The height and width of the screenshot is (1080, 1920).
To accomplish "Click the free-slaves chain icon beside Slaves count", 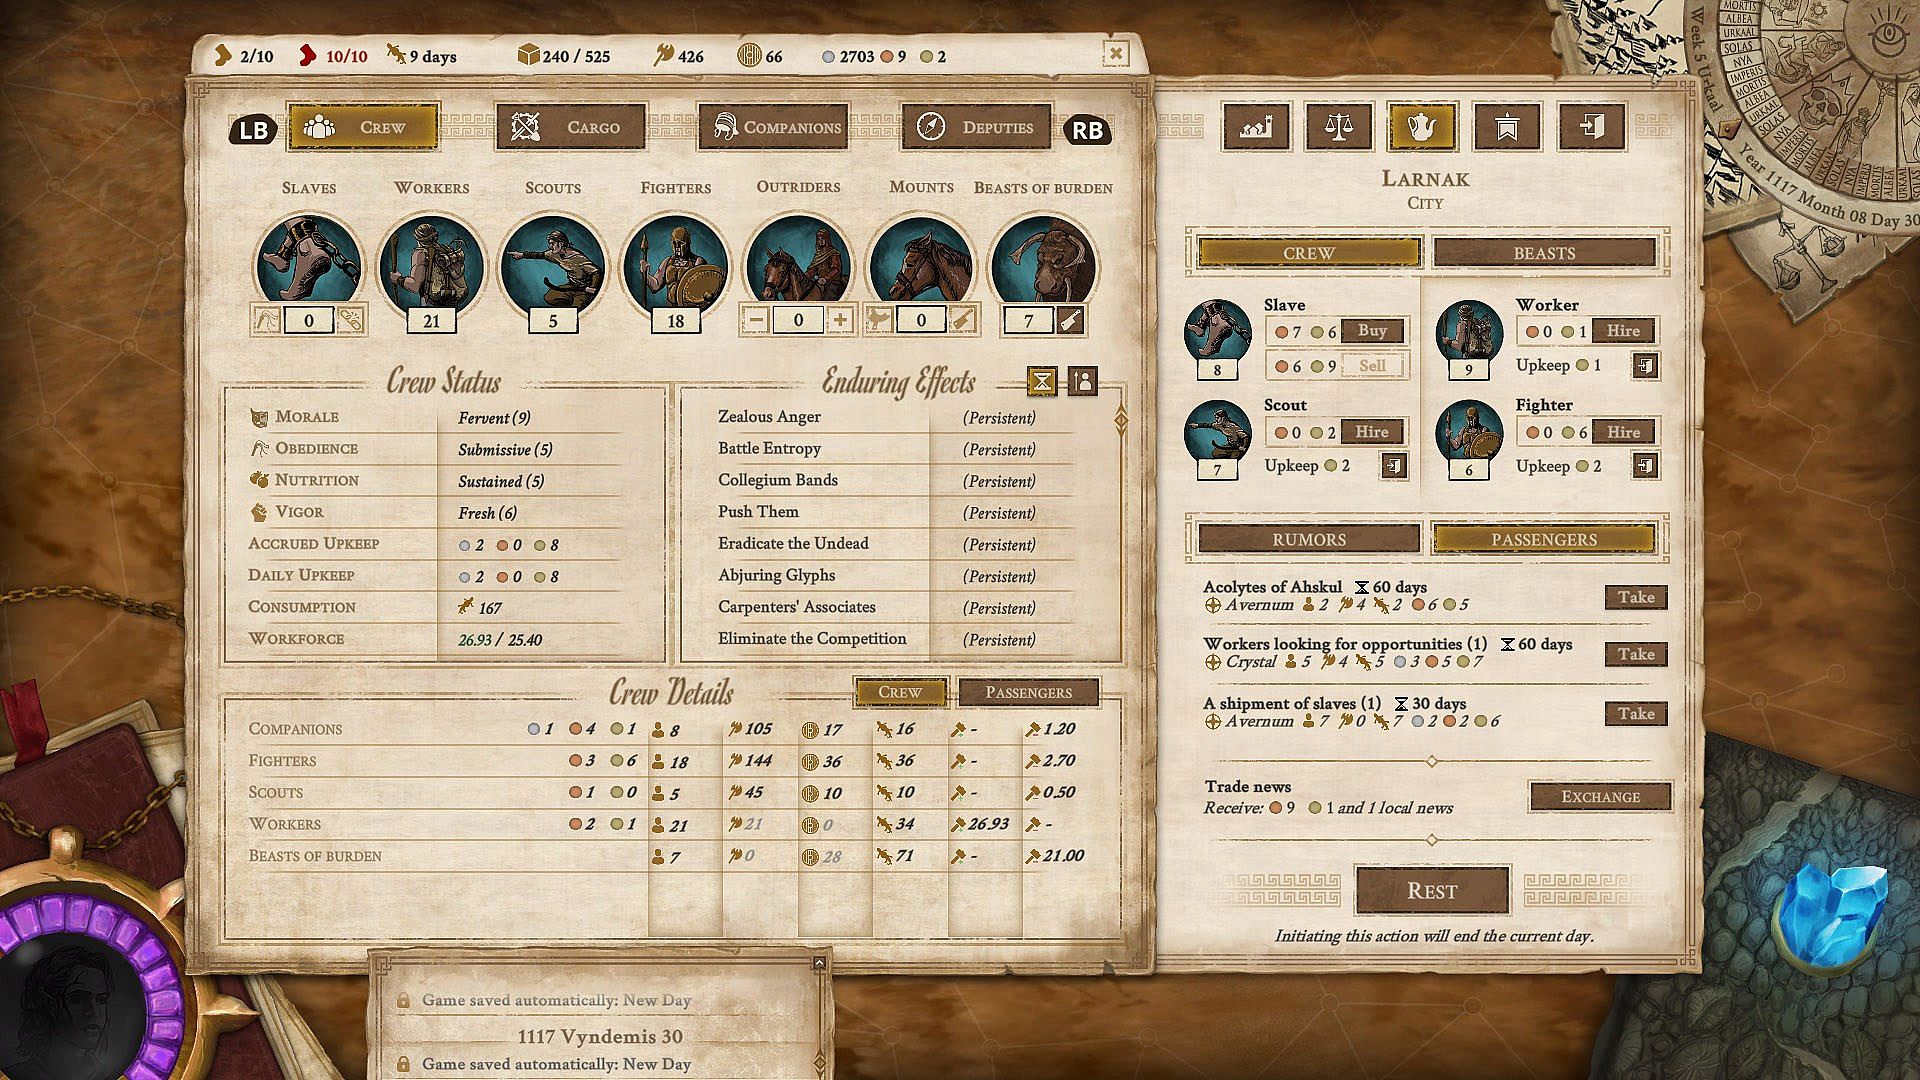I will coord(350,320).
